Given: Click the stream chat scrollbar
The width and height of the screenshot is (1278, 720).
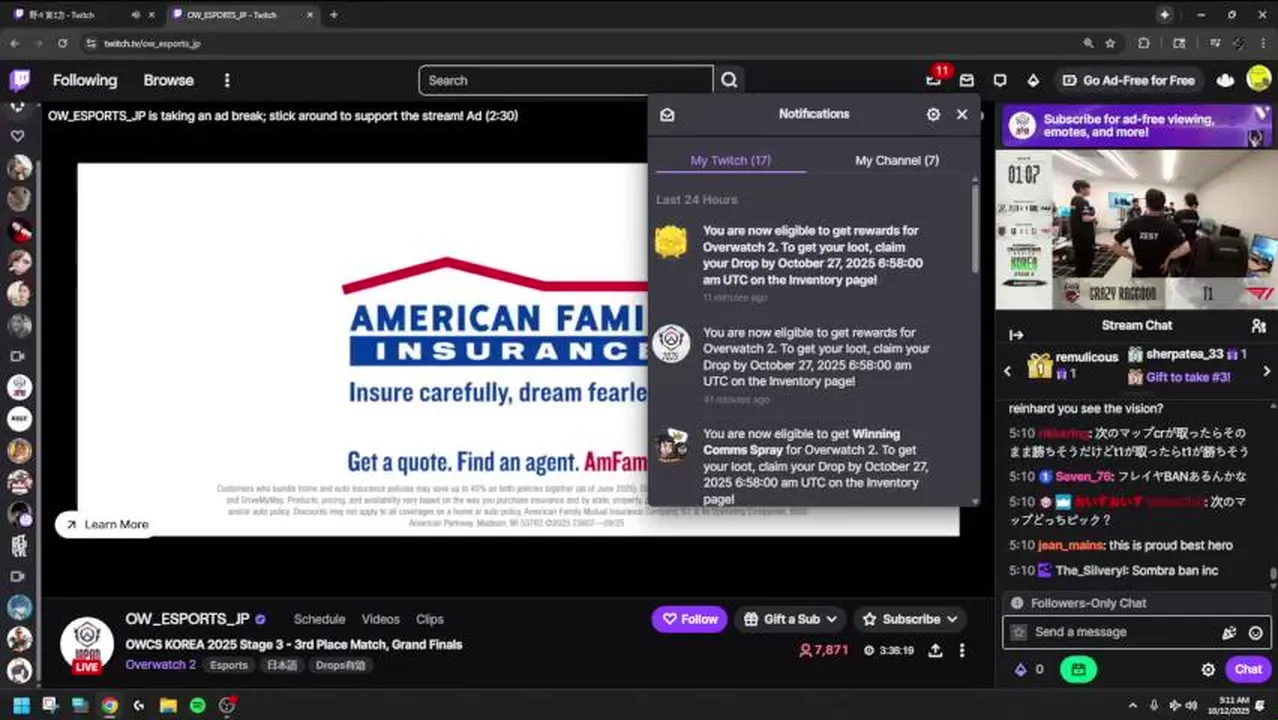Looking at the screenshot, I should [1272, 574].
